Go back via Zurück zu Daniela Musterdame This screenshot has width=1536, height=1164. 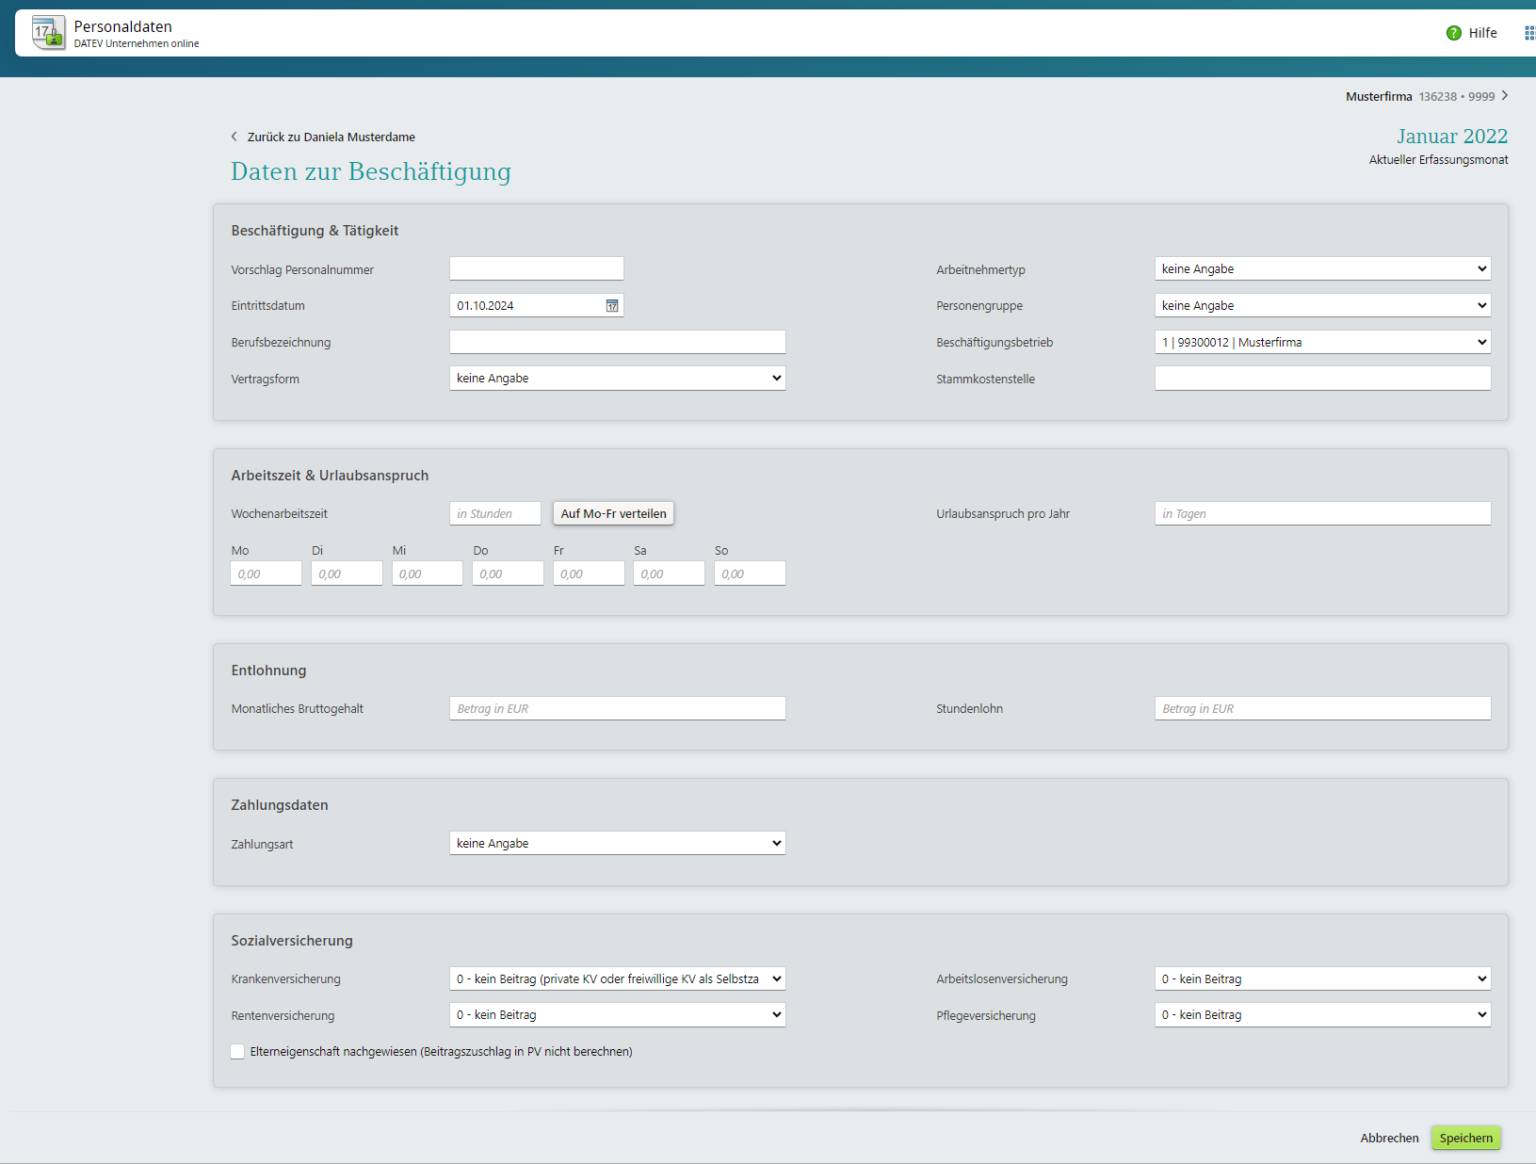331,137
